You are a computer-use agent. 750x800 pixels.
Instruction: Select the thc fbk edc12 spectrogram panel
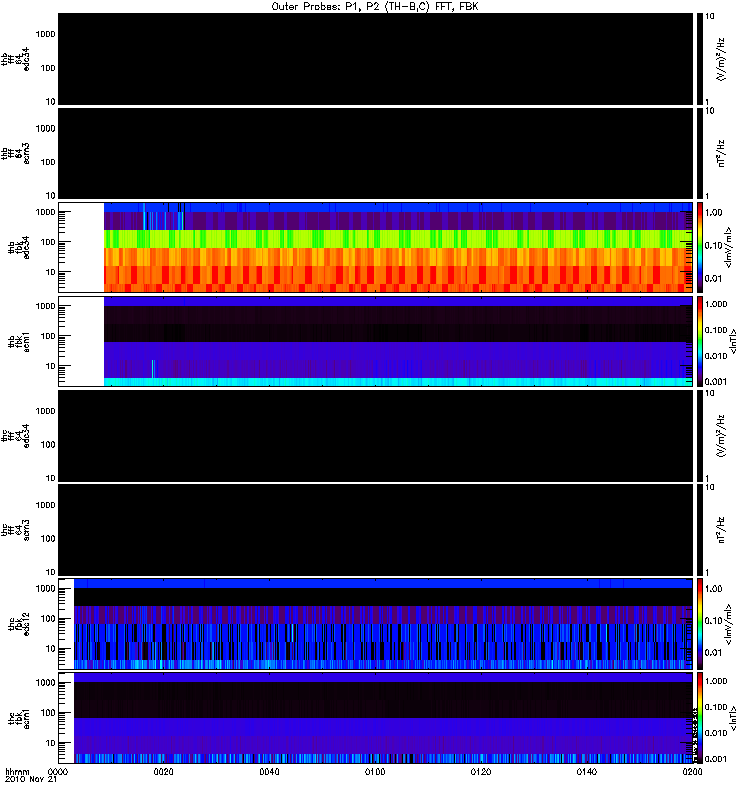375,624
